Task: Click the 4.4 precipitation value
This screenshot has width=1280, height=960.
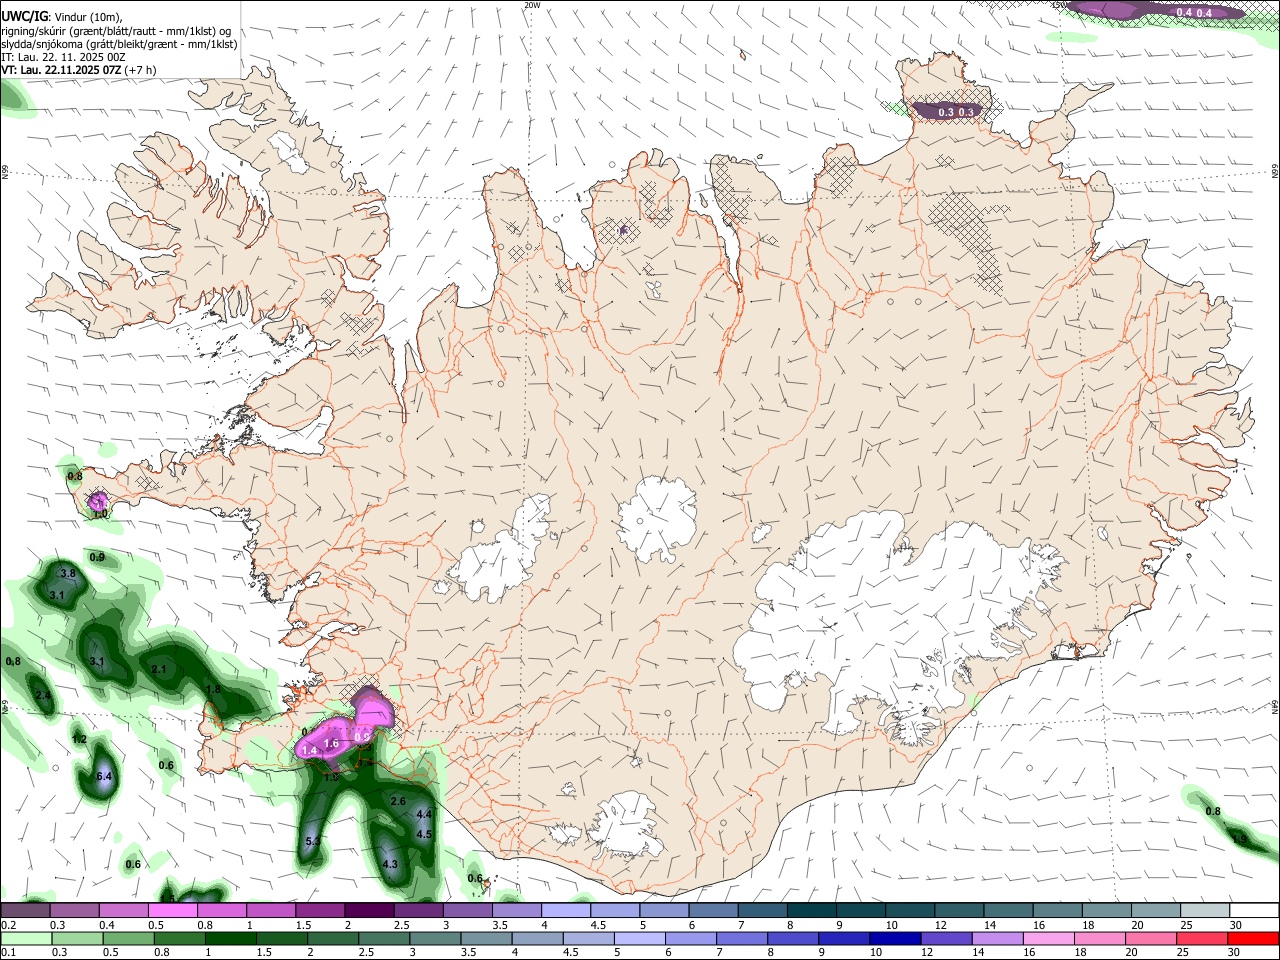Action: [424, 815]
